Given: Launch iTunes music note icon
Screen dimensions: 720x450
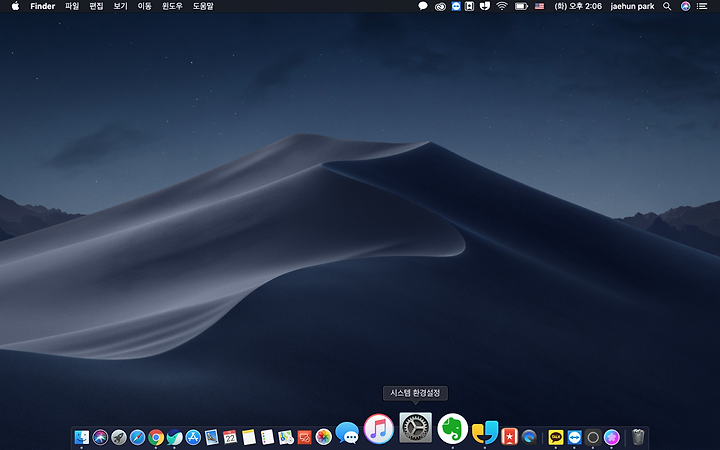Looking at the screenshot, I should point(379,429).
